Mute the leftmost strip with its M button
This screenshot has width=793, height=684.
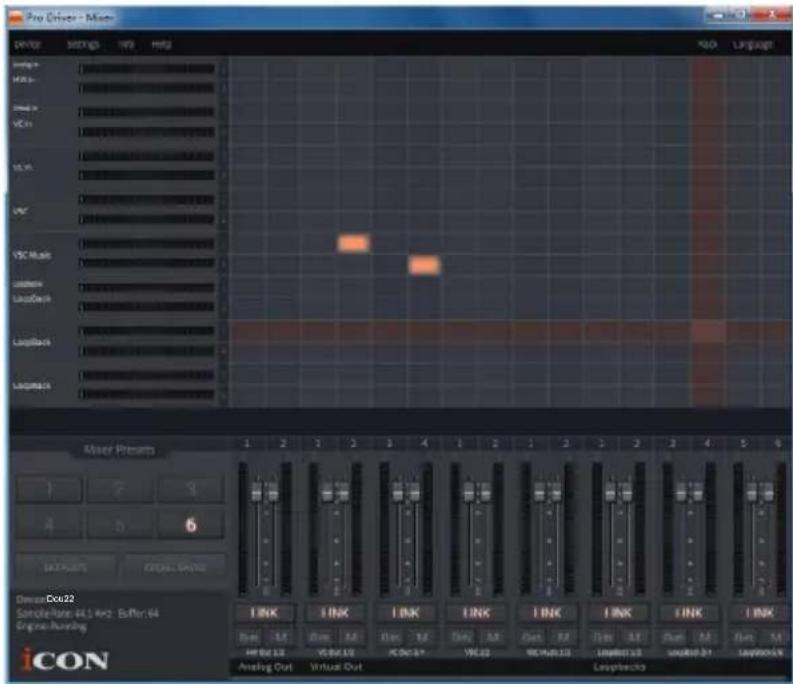click(x=280, y=636)
